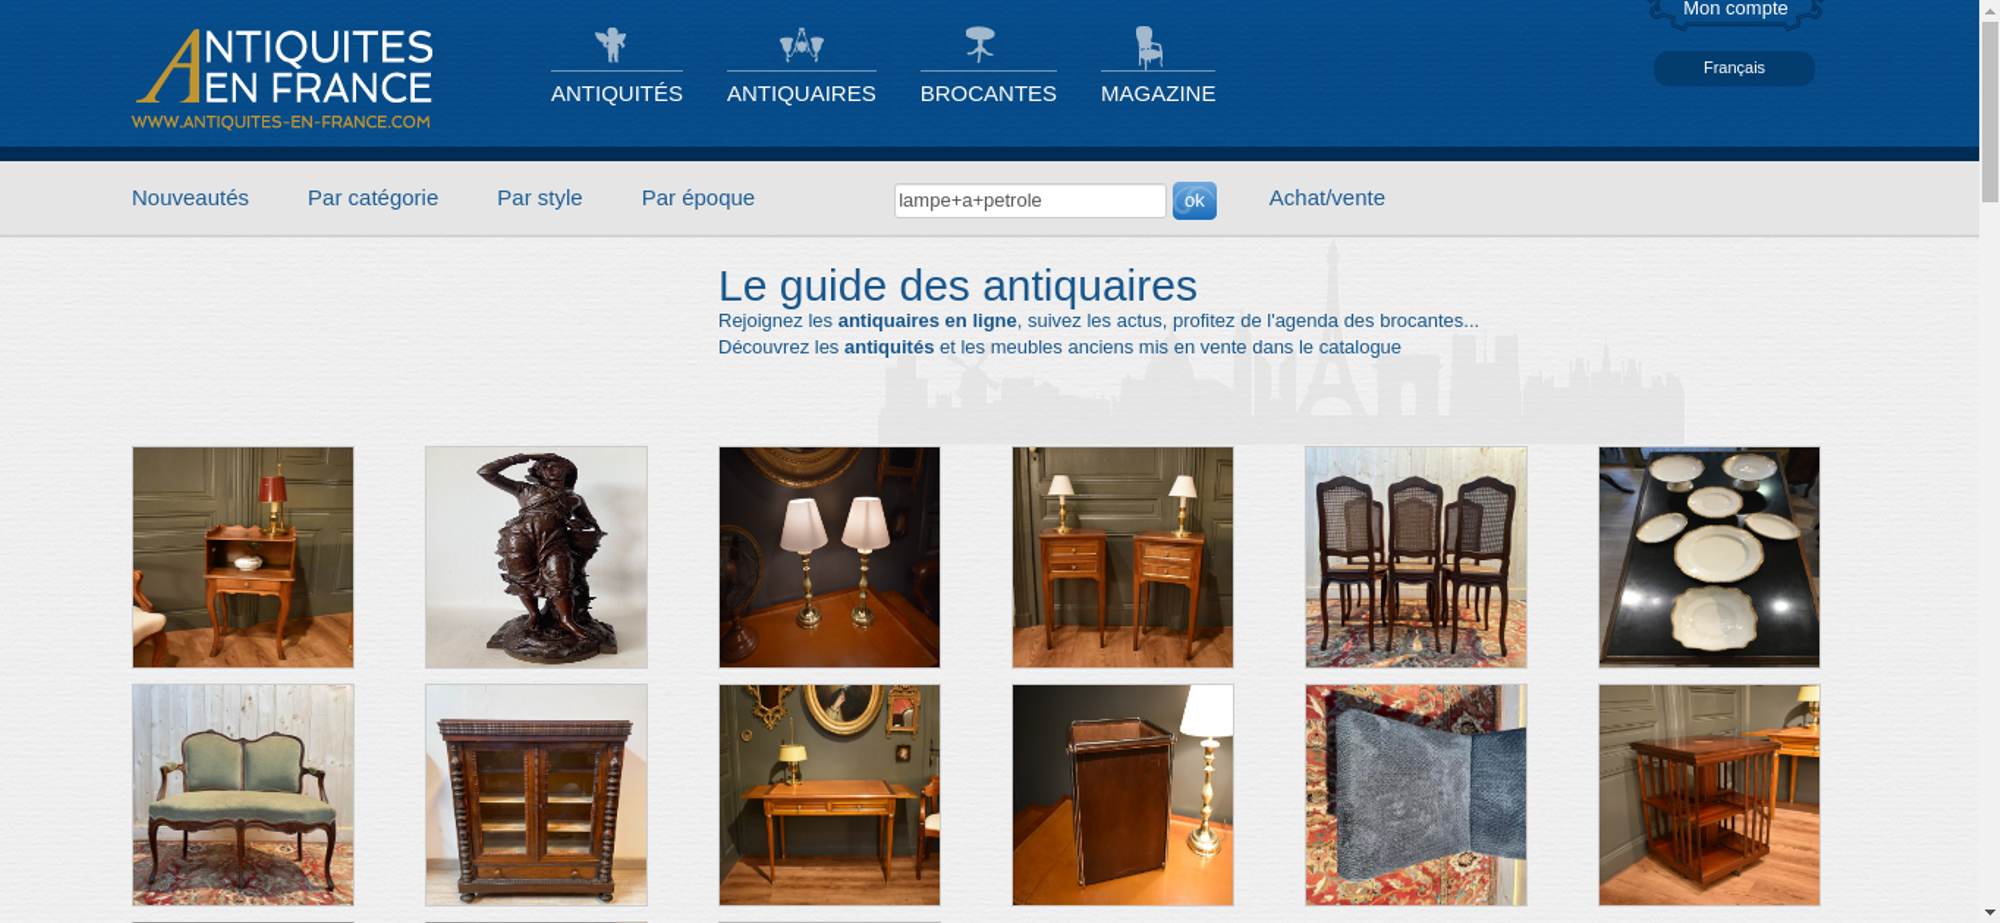Open the bronze woman statue thumbnail
Viewport: 2000px width, 923px height.
point(536,557)
